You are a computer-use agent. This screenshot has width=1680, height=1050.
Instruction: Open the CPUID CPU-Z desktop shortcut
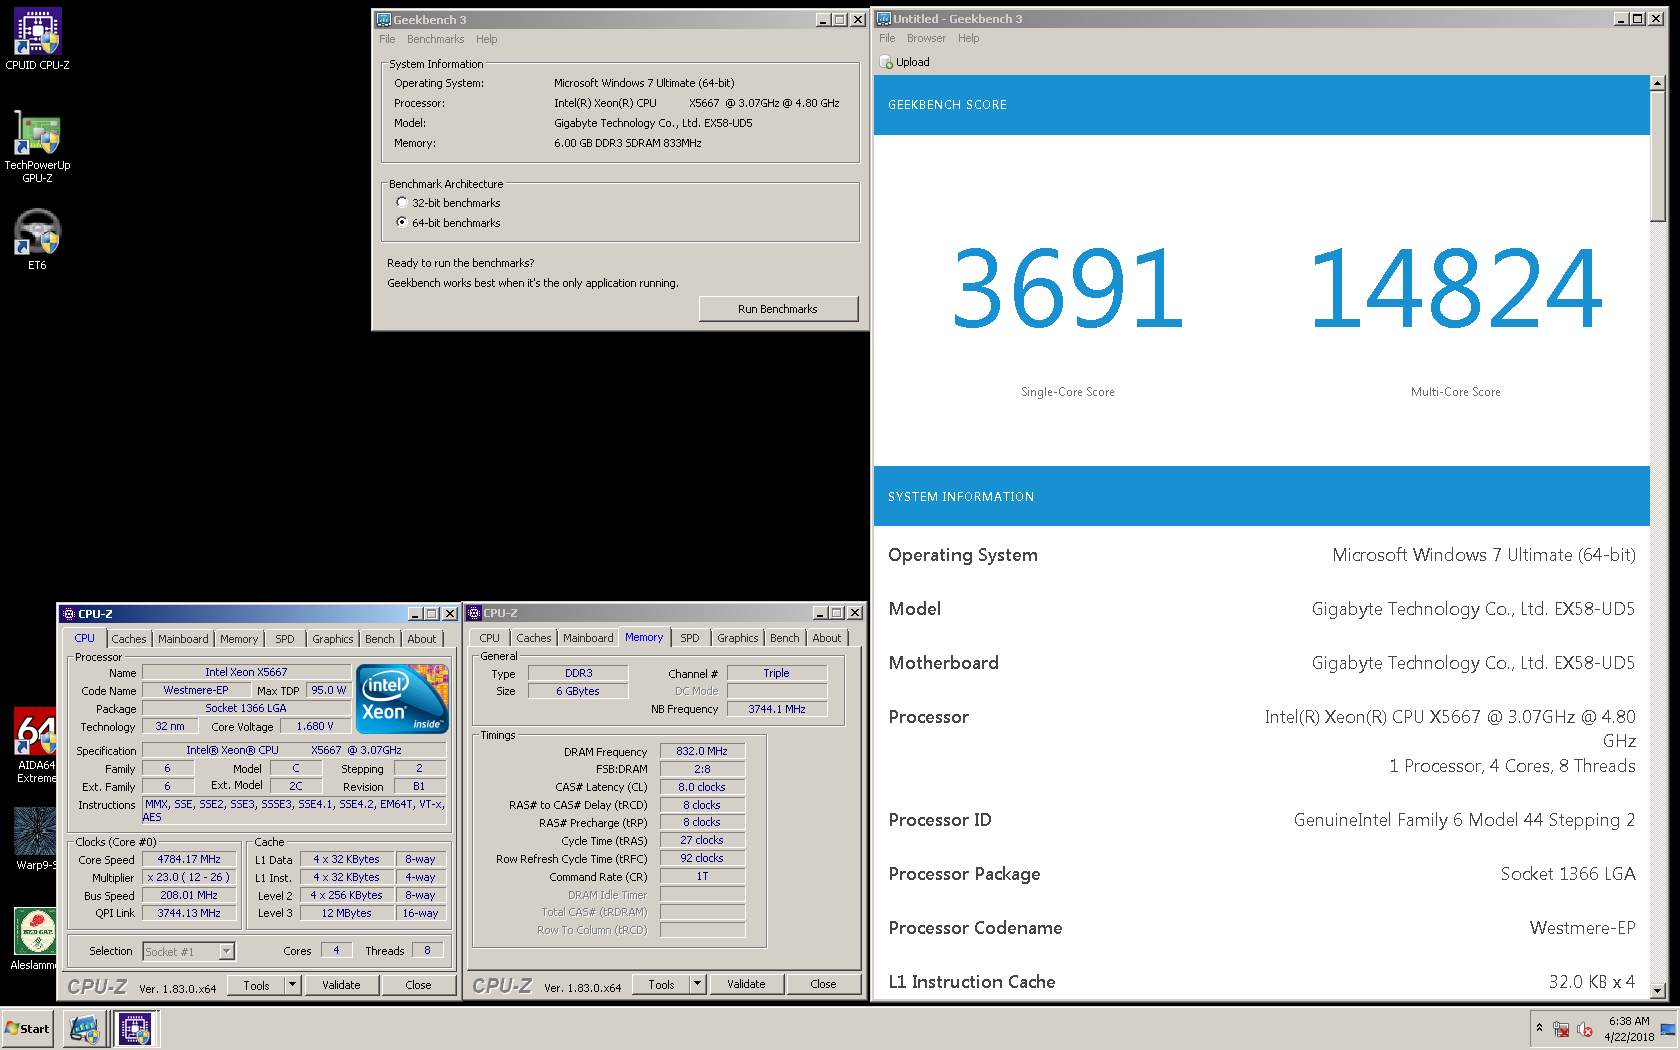click(37, 39)
